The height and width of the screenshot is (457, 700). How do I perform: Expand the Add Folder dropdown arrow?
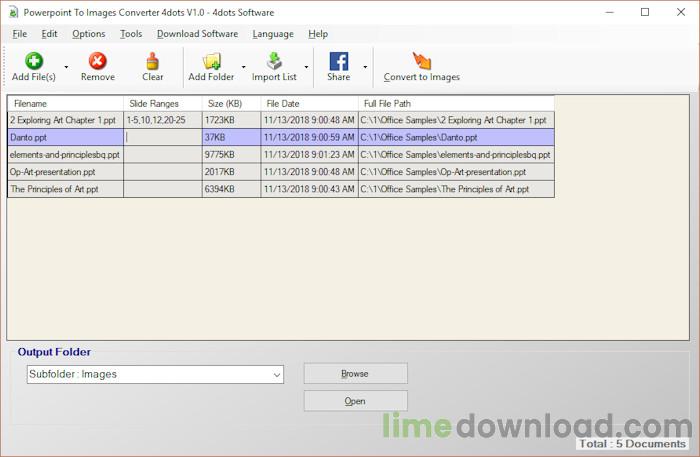click(243, 67)
